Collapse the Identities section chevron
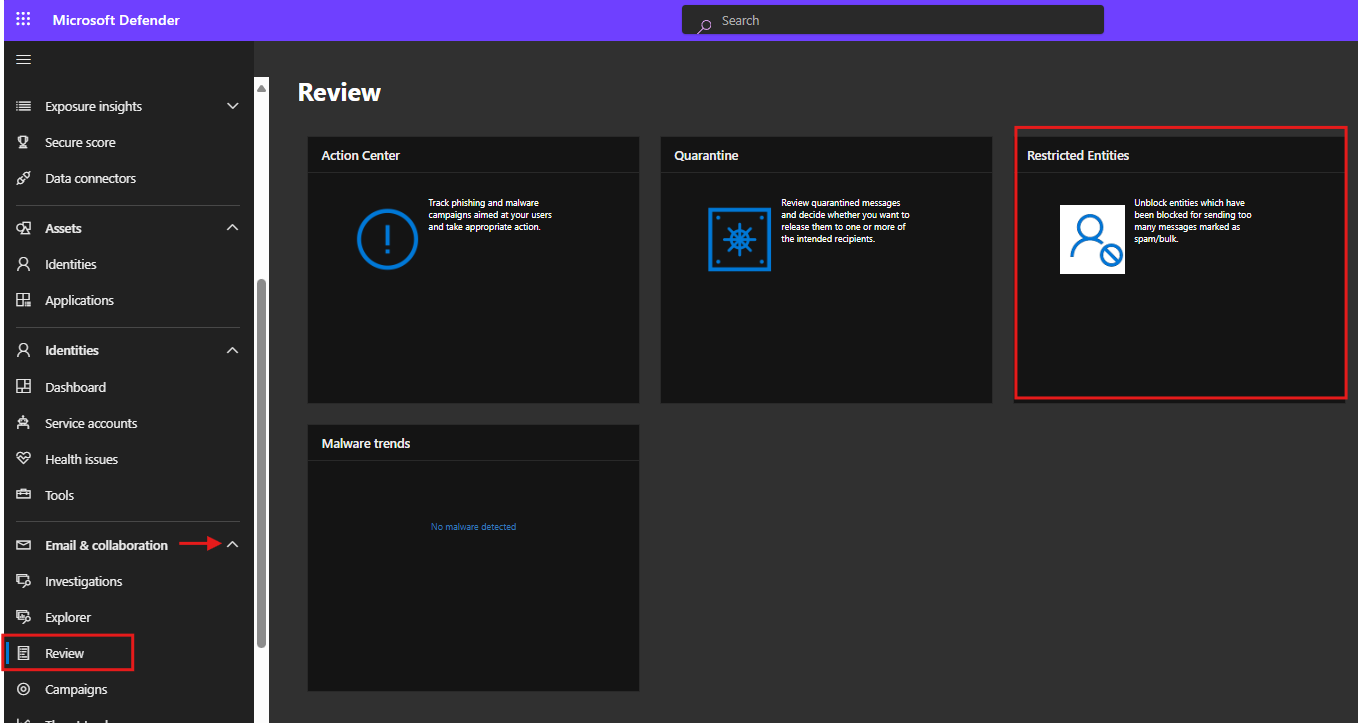The height and width of the screenshot is (723, 1358). [233, 350]
